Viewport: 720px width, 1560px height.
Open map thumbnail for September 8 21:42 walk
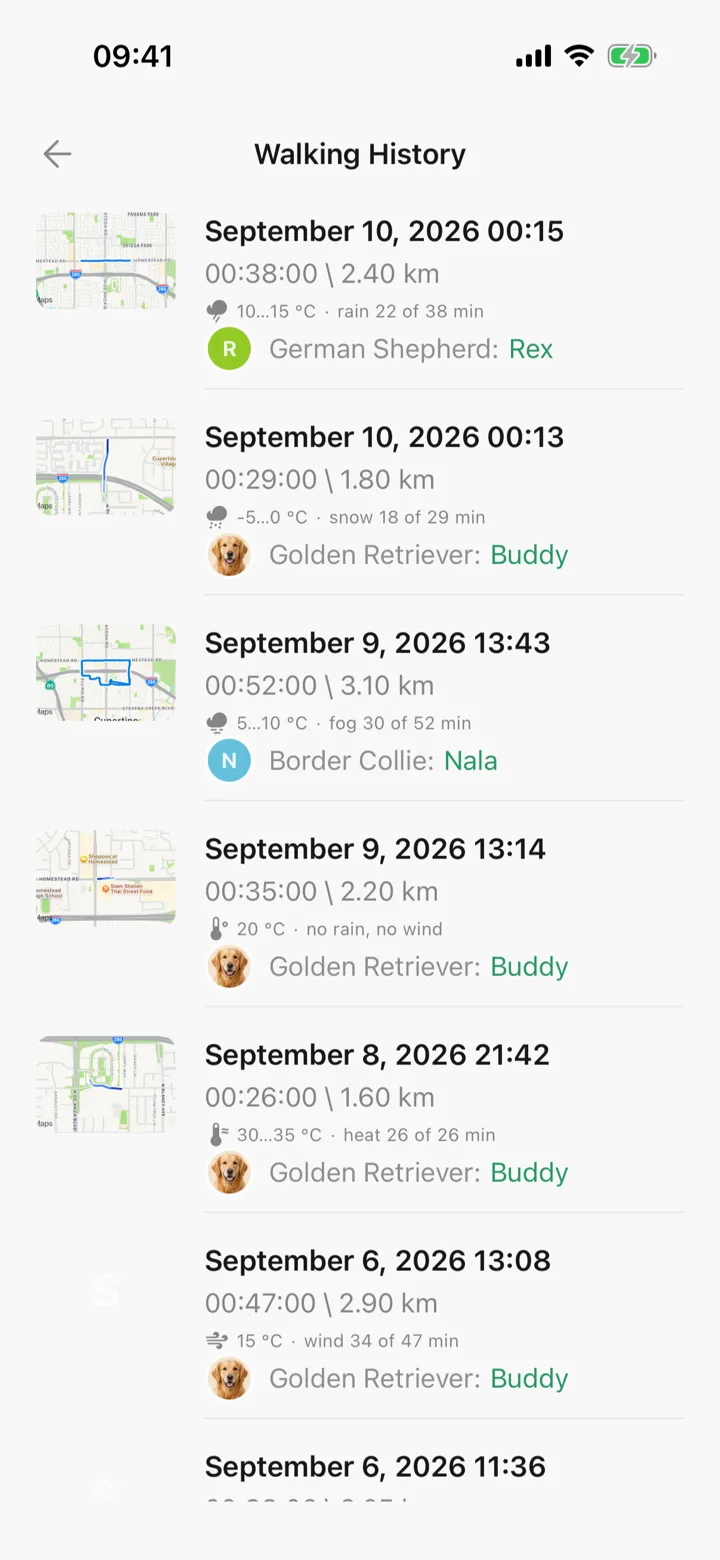pyautogui.click(x=106, y=1084)
